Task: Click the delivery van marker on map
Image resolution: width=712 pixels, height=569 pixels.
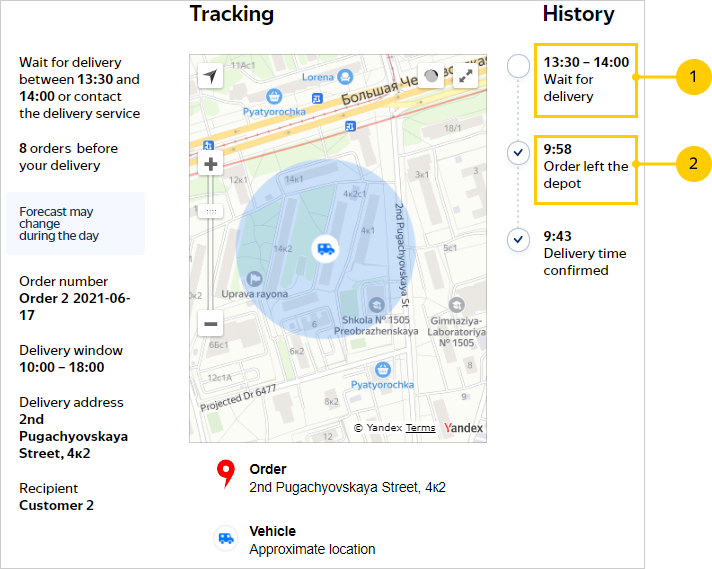Action: click(x=324, y=248)
